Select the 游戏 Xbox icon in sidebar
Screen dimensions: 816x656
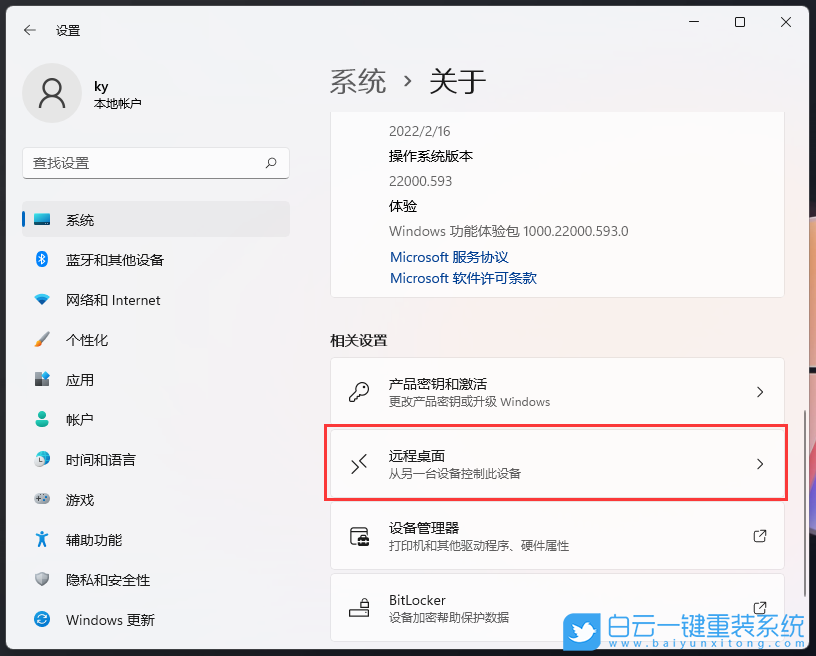click(x=40, y=500)
